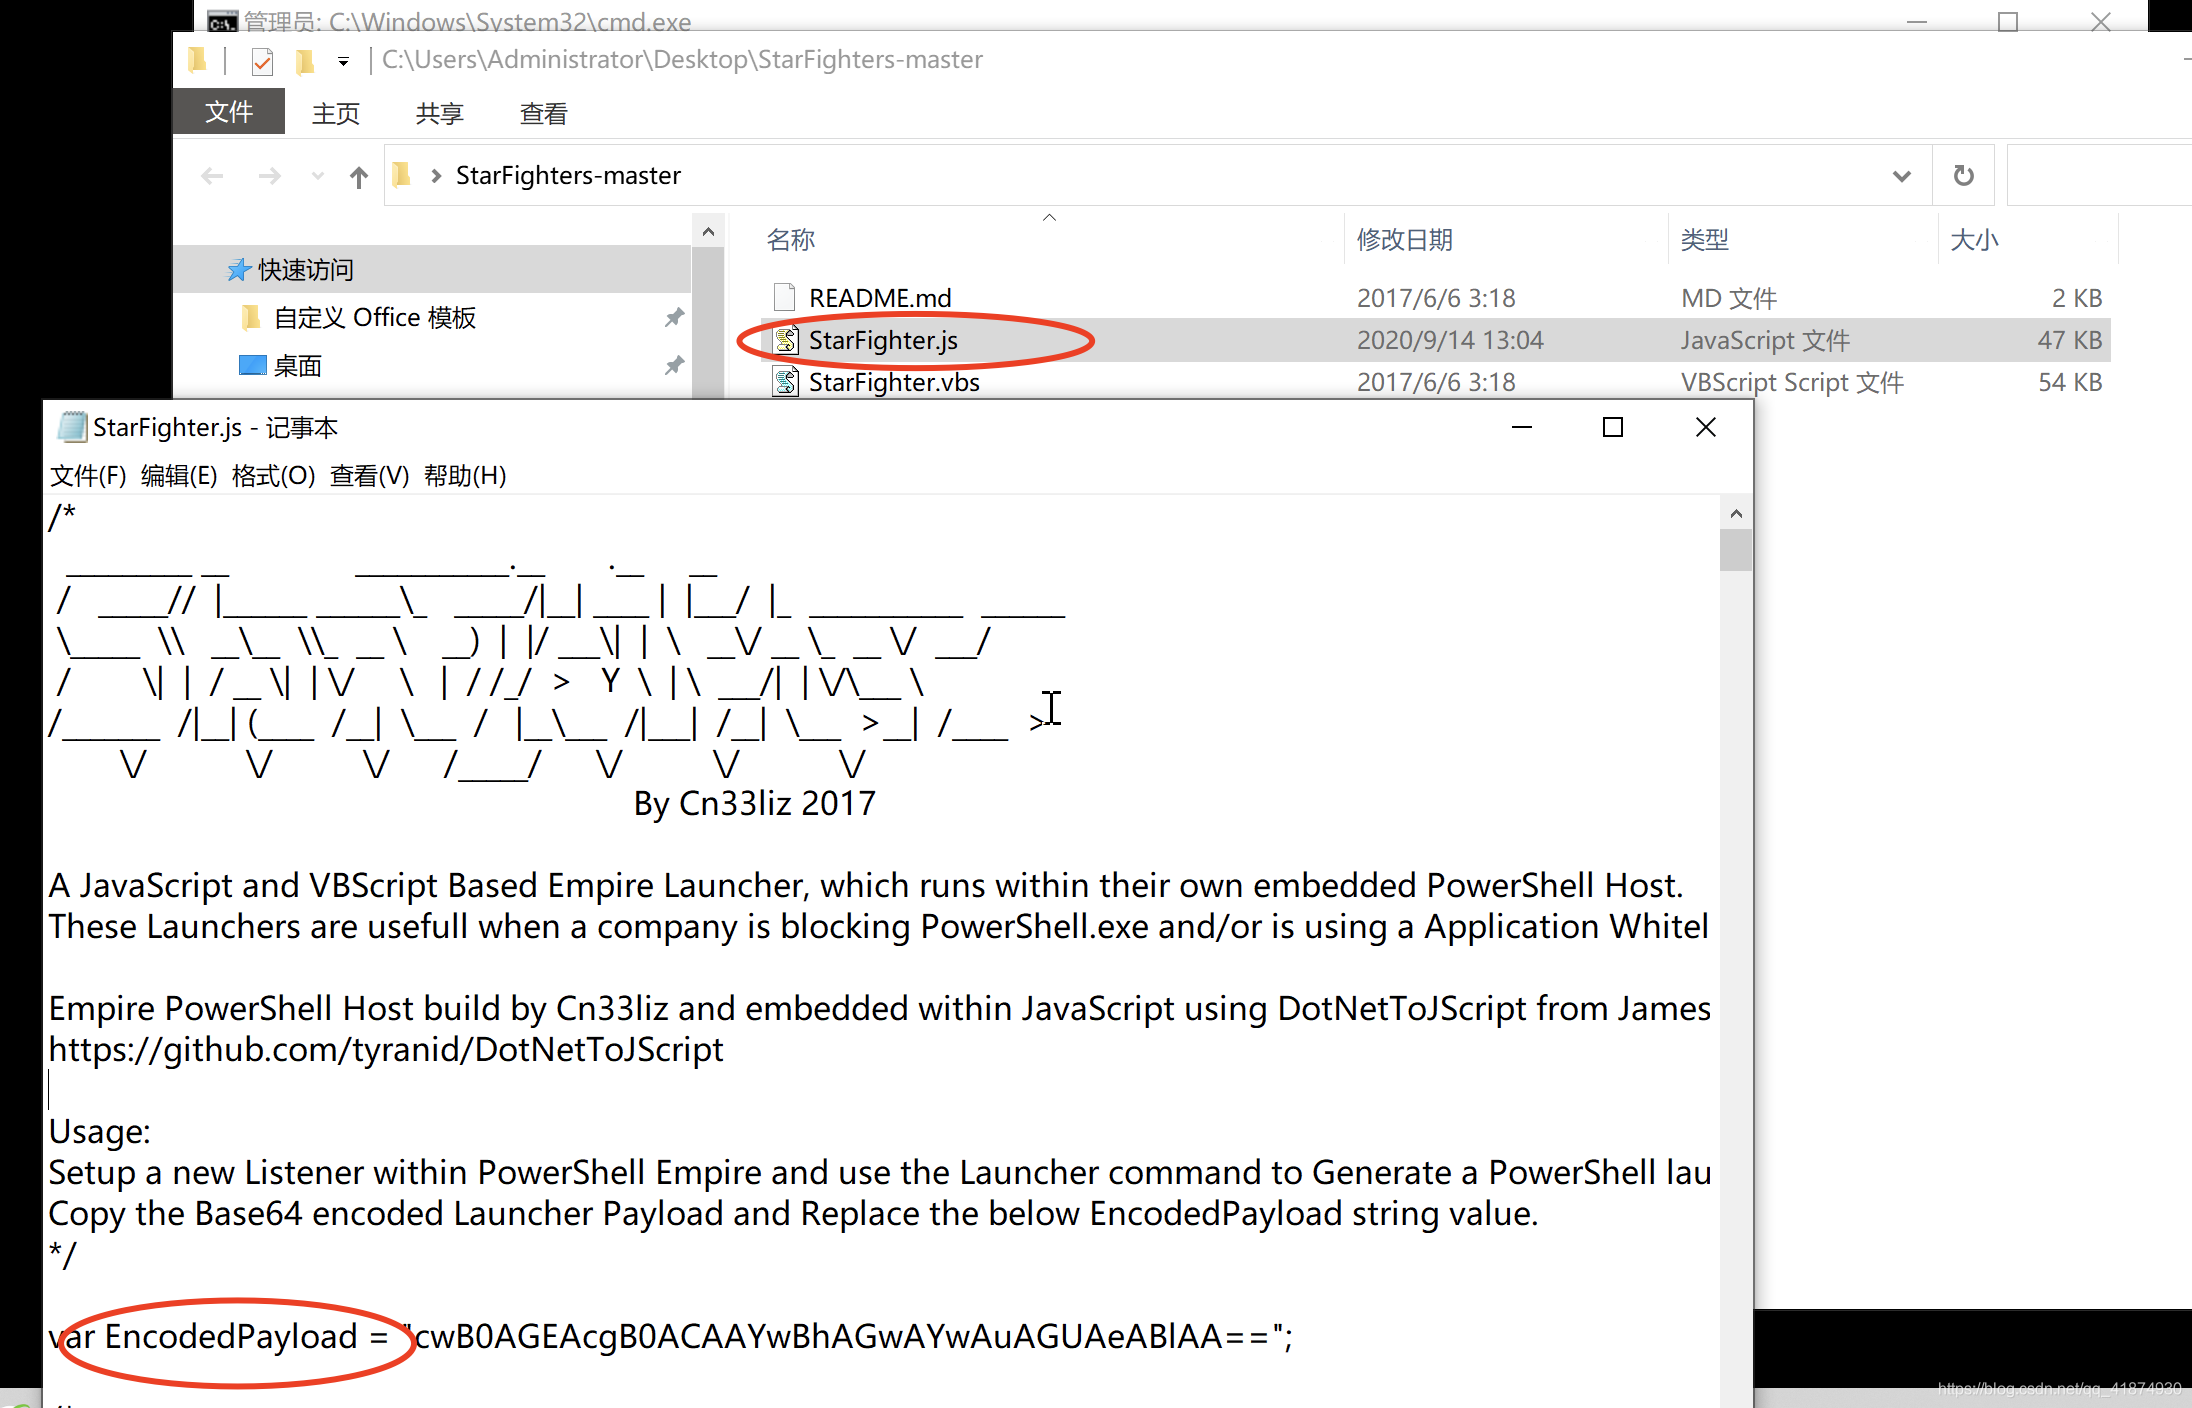This screenshot has width=2192, height=1408.
Task: Click pin icon beside 桌面
Action: [675, 366]
